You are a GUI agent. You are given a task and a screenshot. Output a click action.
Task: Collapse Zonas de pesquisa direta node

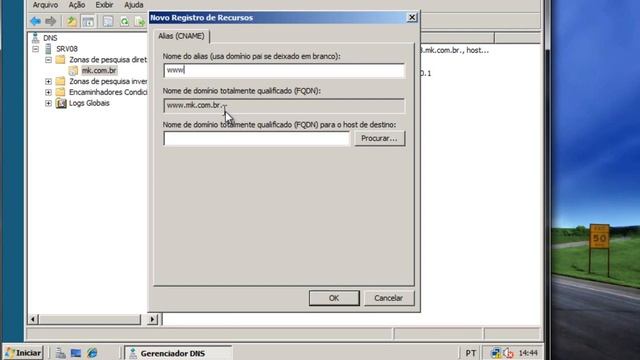[x=48, y=60]
